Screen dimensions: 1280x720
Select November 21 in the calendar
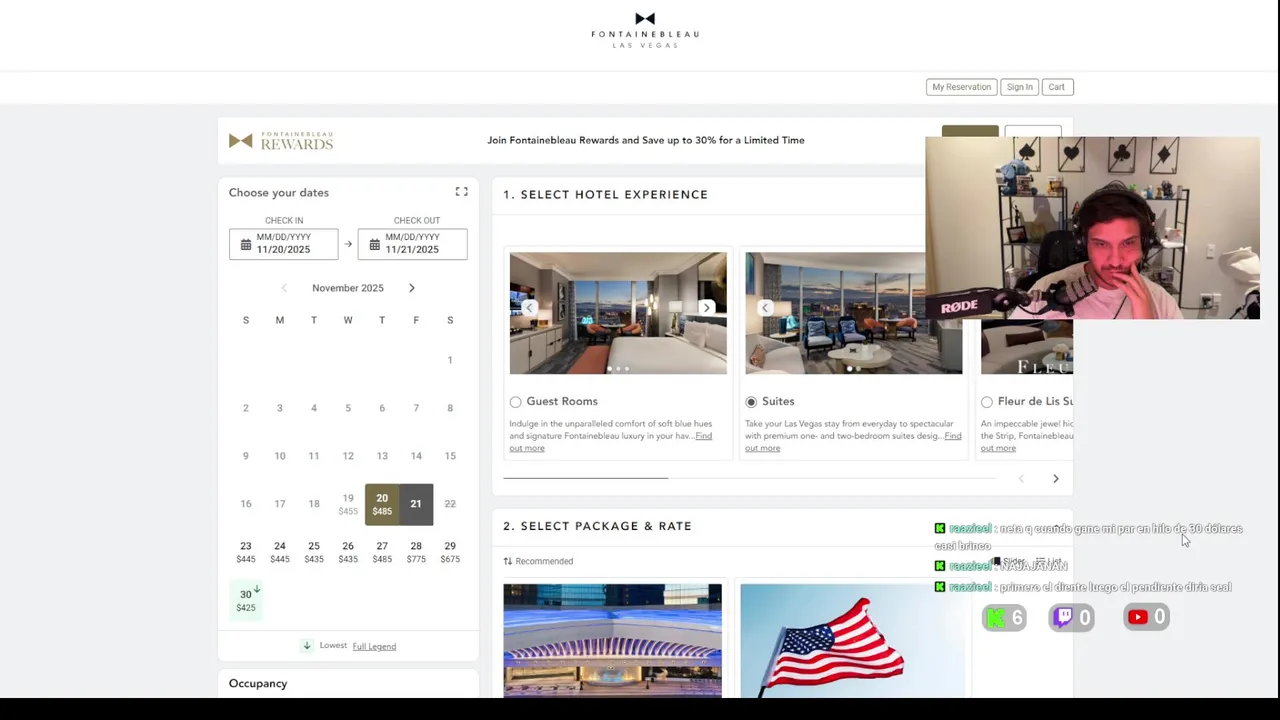416,504
